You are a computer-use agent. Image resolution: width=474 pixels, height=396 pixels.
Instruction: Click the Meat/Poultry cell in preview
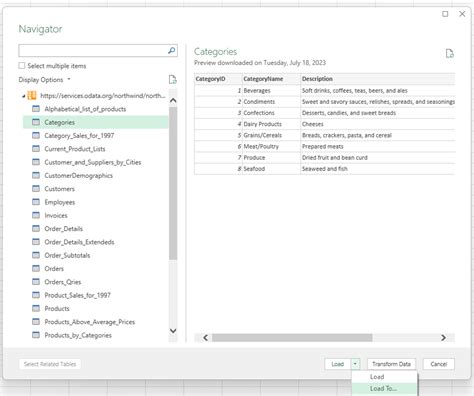pos(271,146)
